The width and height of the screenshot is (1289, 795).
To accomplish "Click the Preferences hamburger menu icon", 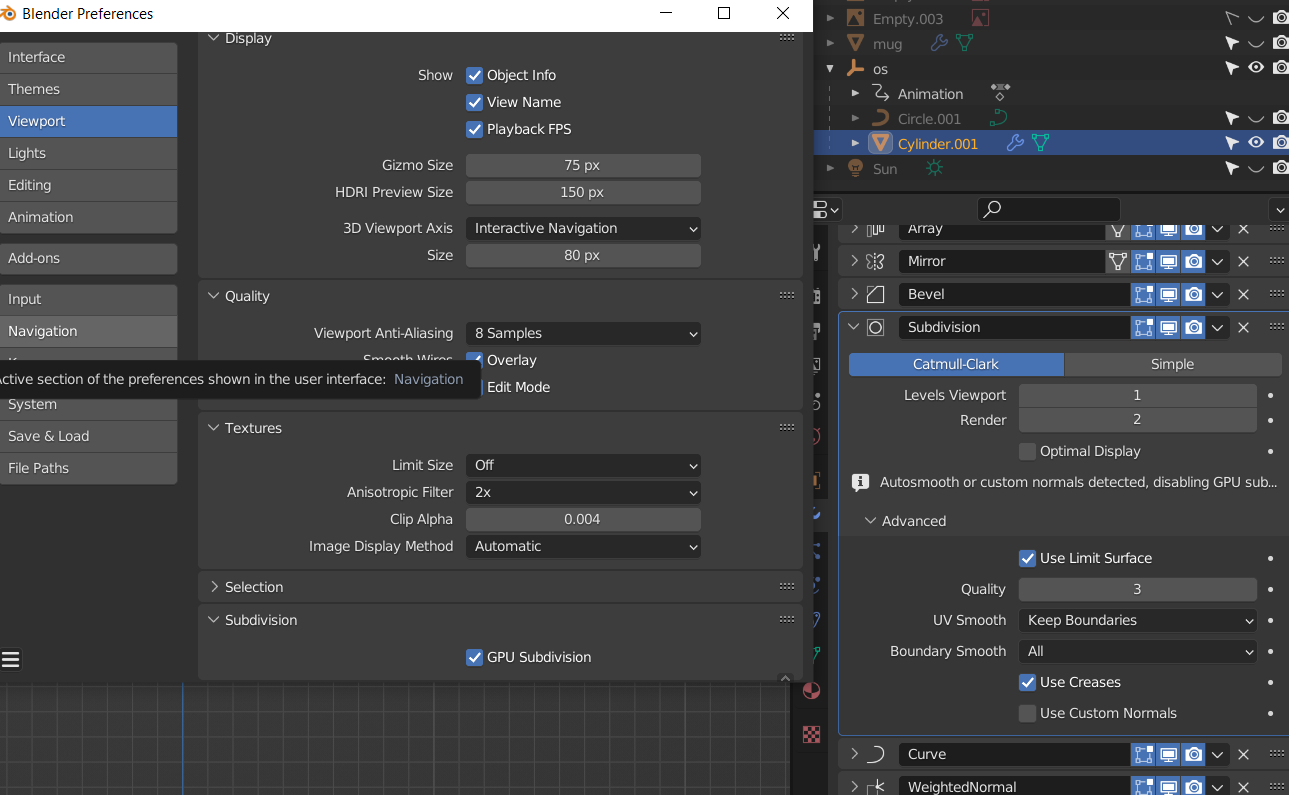I will [11, 659].
